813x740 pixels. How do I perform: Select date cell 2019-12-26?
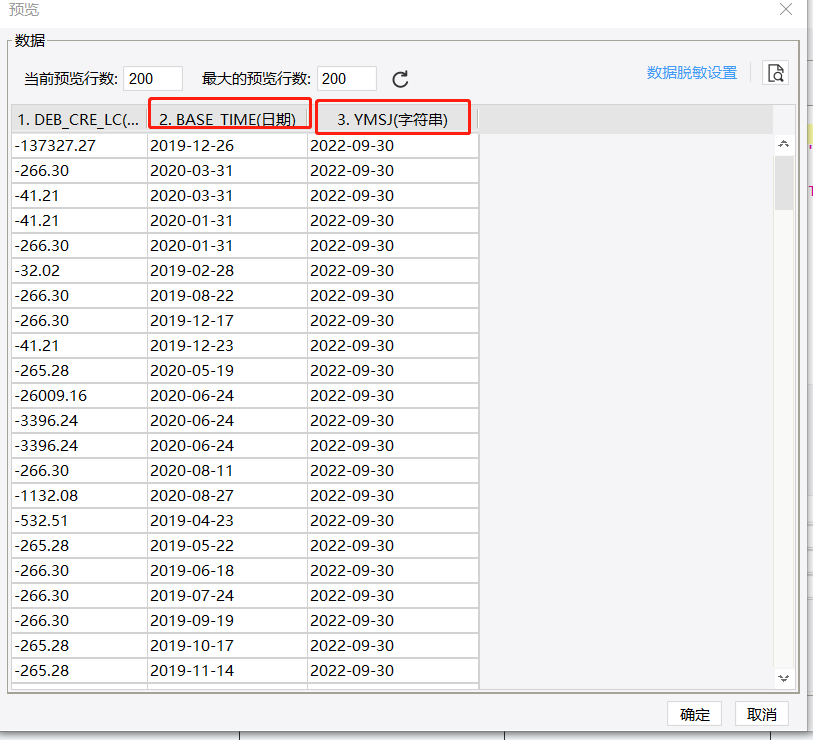pyautogui.click(x=228, y=146)
